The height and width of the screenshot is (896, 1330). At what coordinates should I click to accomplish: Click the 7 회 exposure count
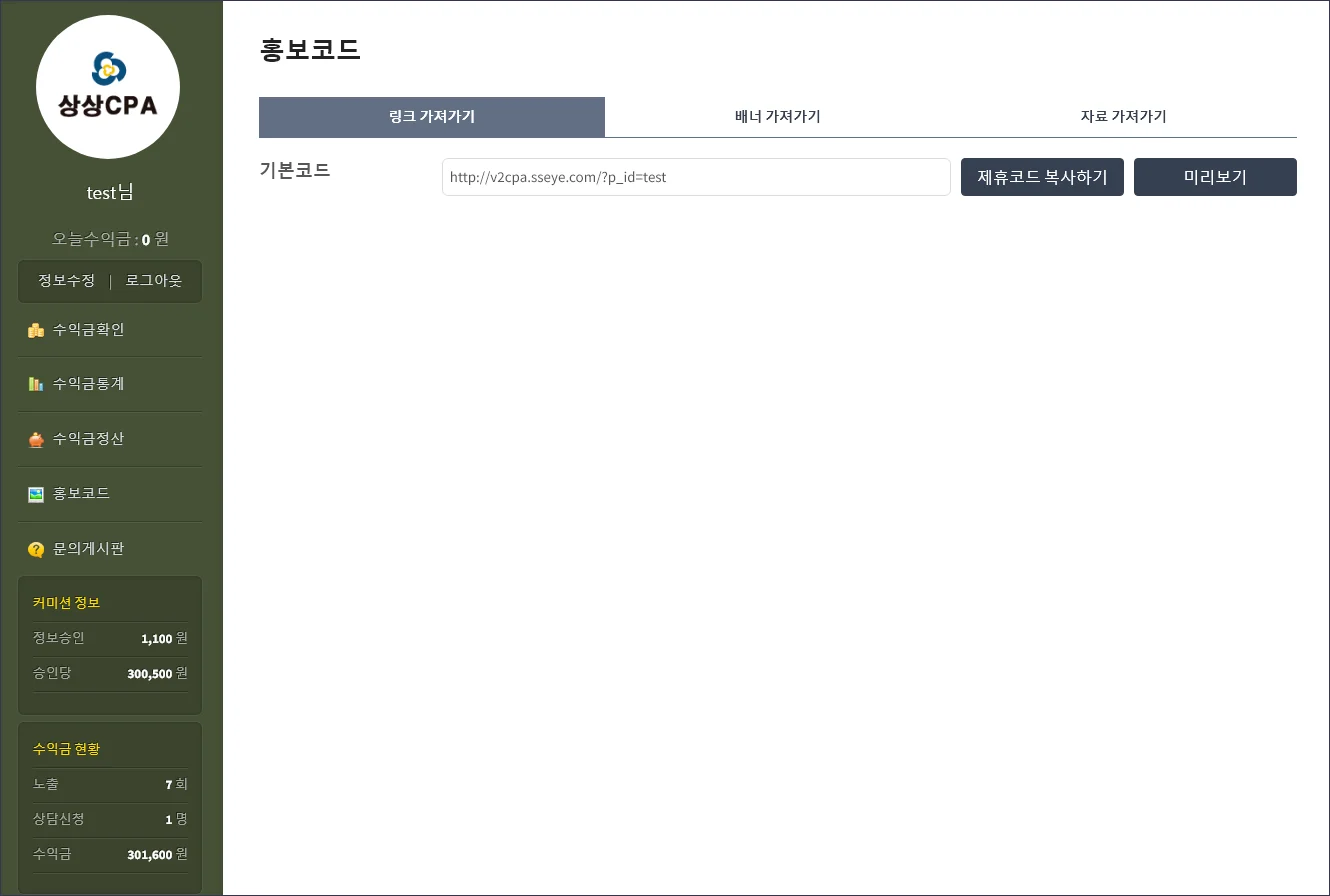pyautogui.click(x=176, y=784)
